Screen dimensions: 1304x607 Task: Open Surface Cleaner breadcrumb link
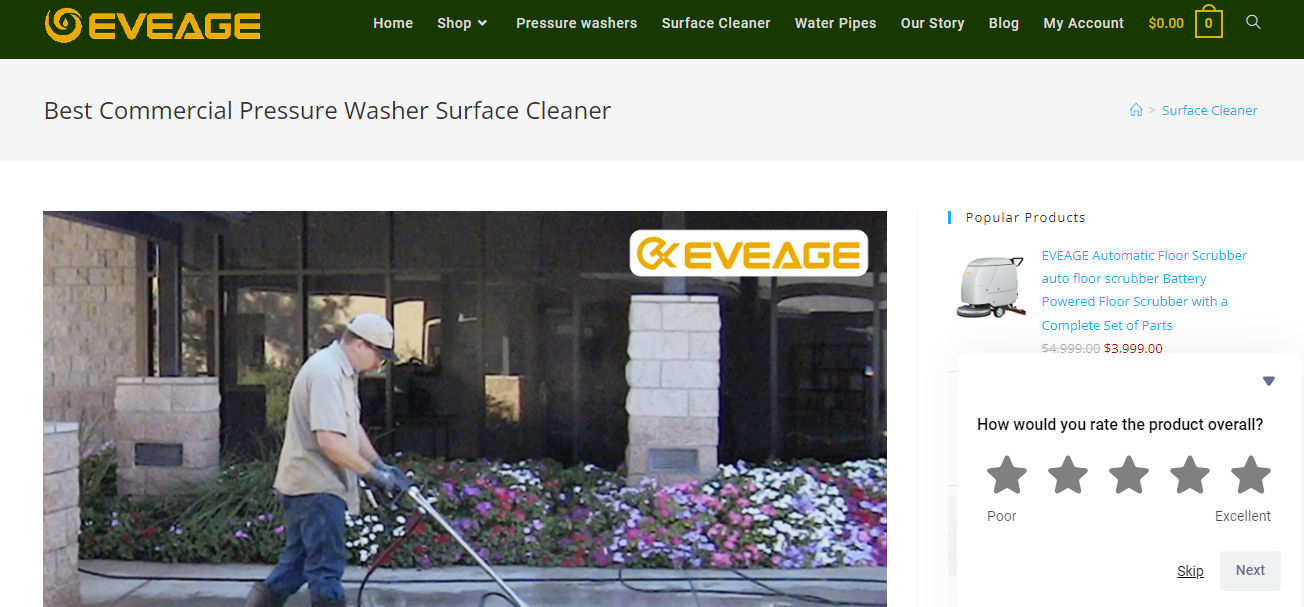tap(1210, 110)
